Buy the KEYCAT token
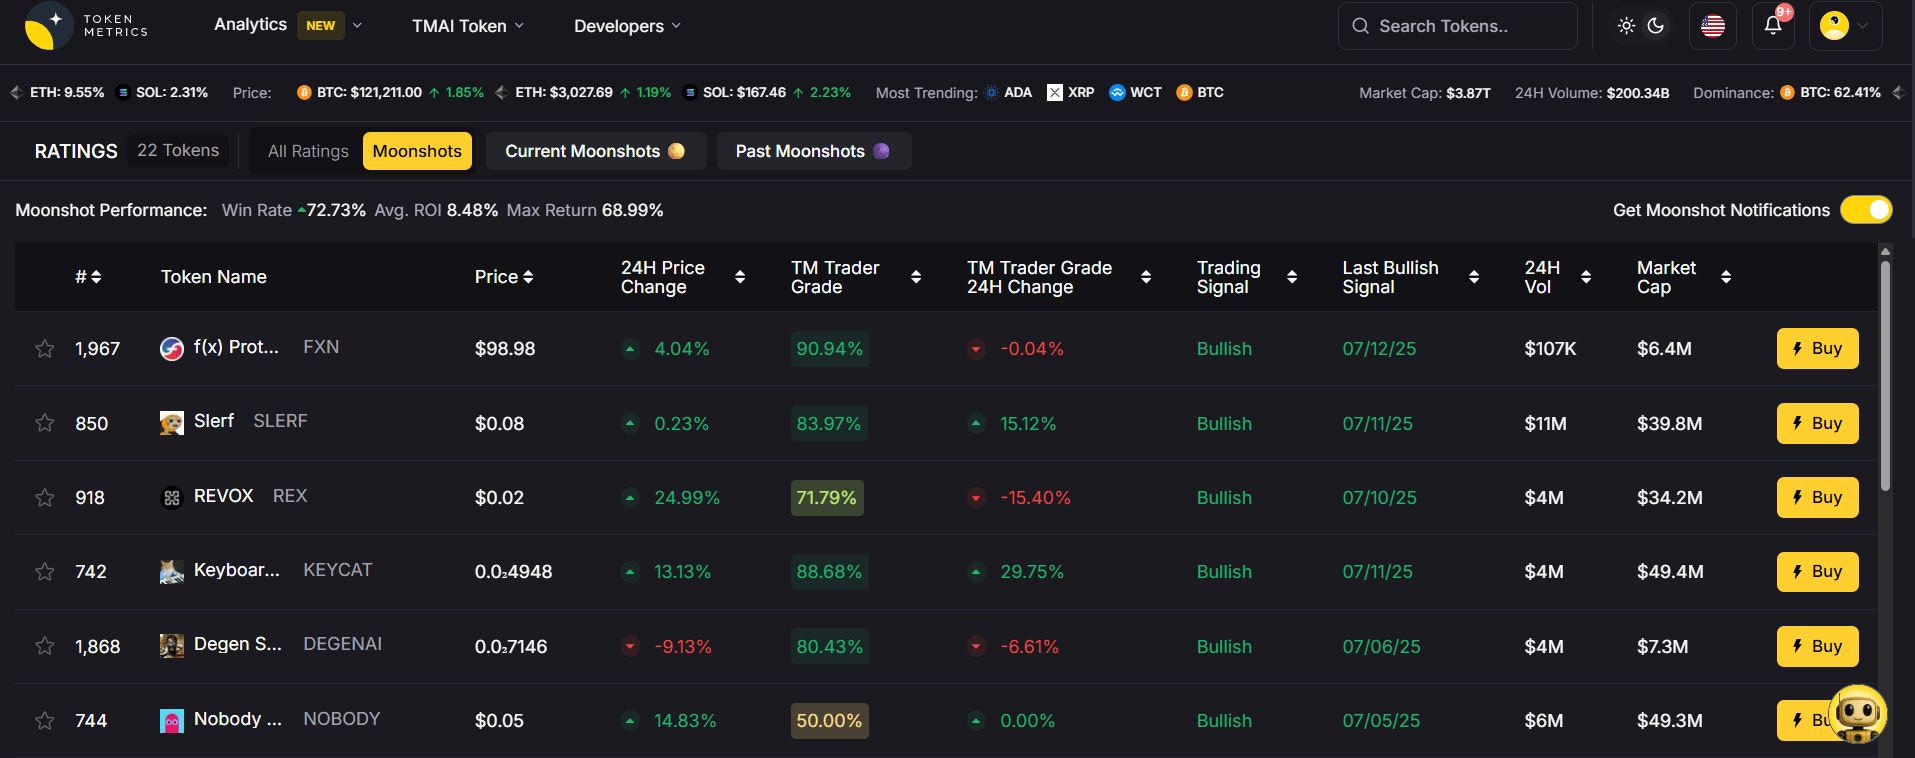Image resolution: width=1915 pixels, height=758 pixels. pos(1817,572)
